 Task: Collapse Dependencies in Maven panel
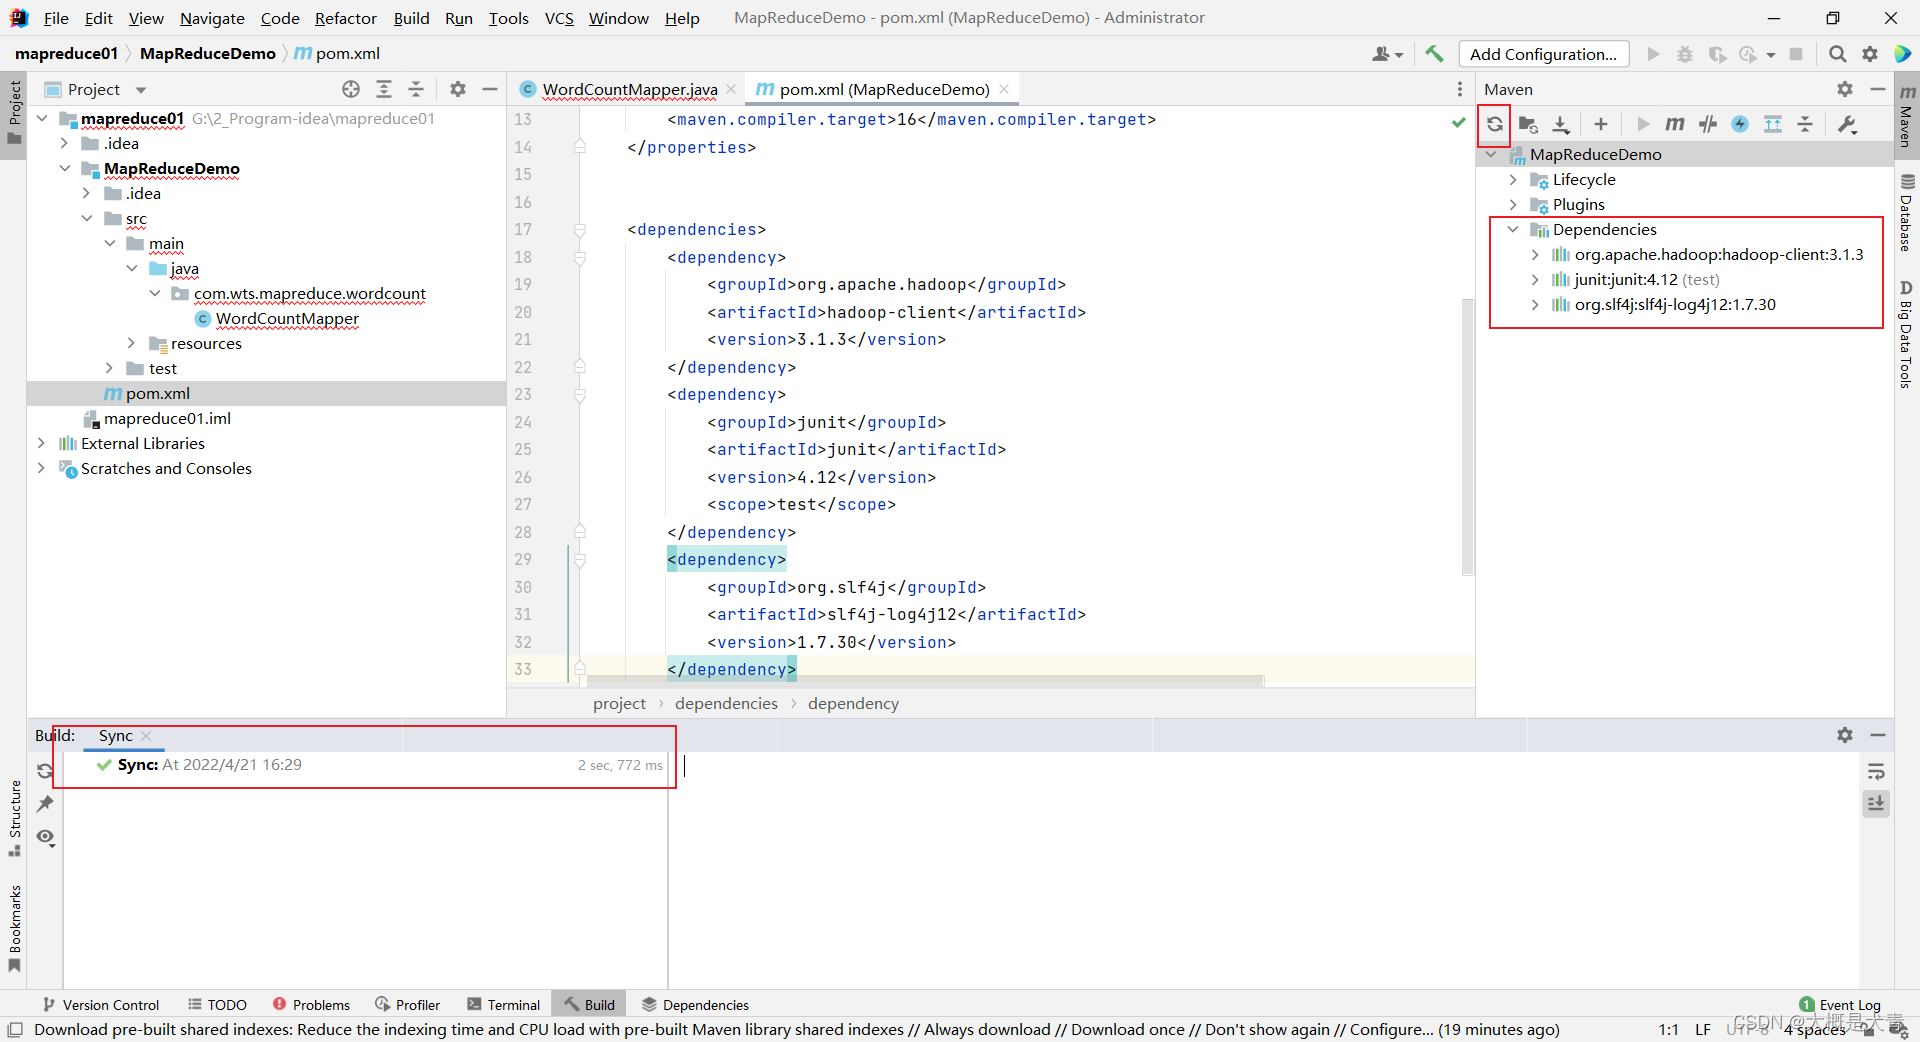coord(1513,229)
